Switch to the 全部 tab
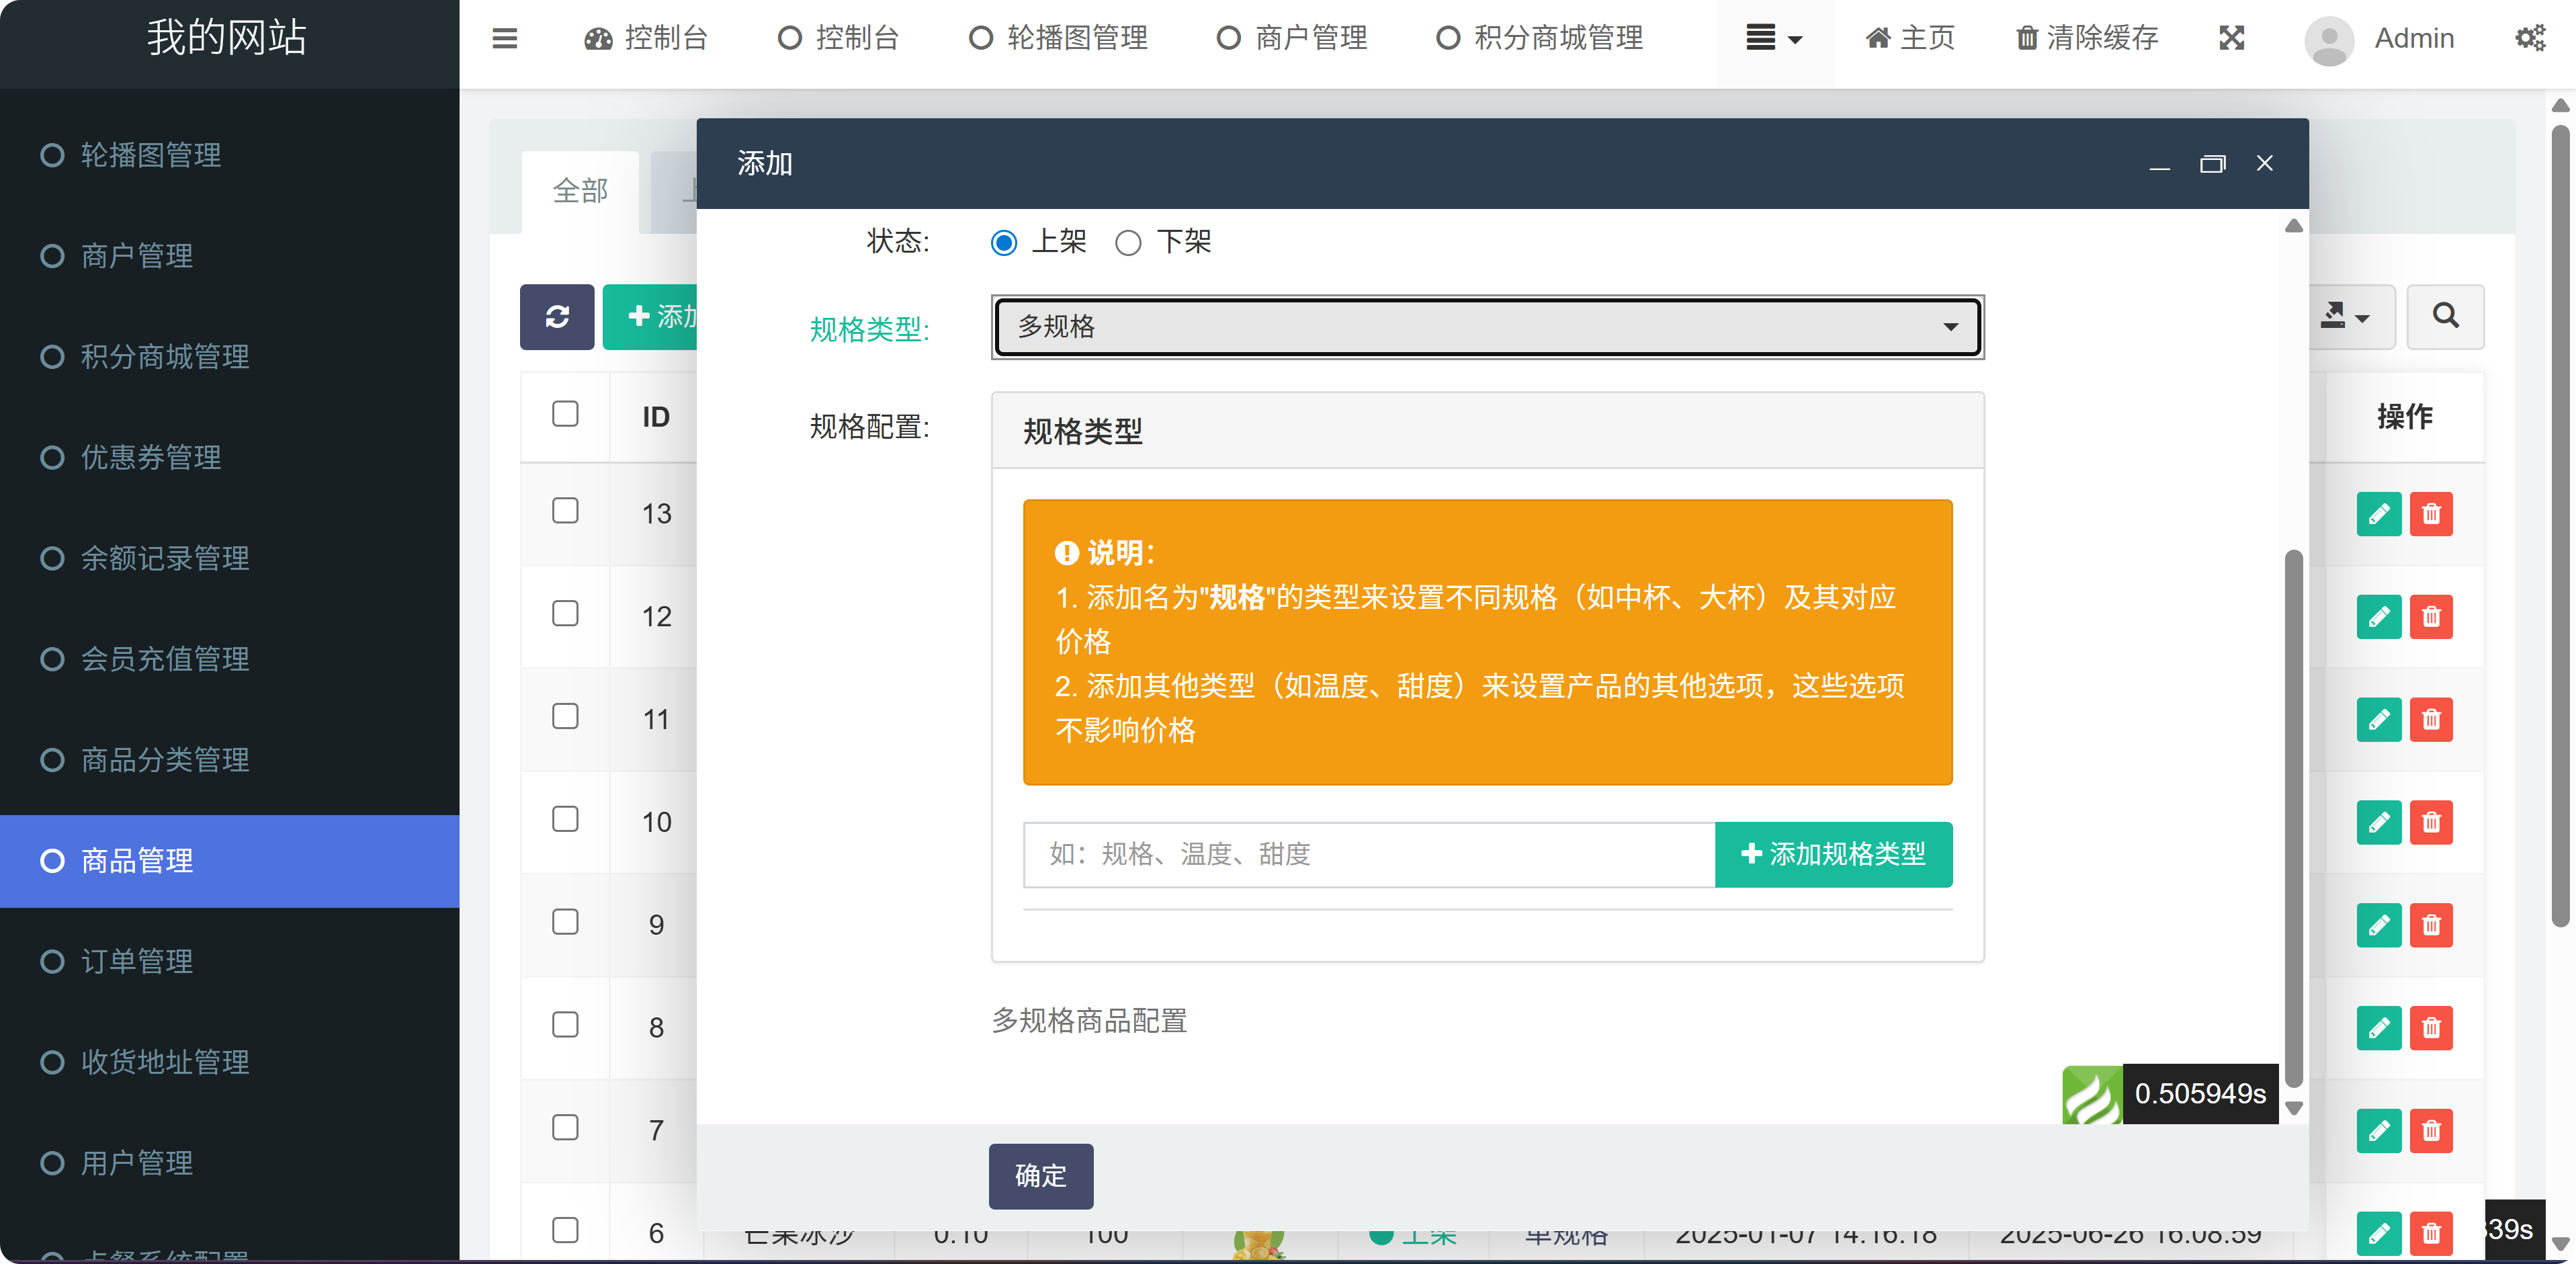Viewport: 2576px width, 1264px height. [x=580, y=191]
